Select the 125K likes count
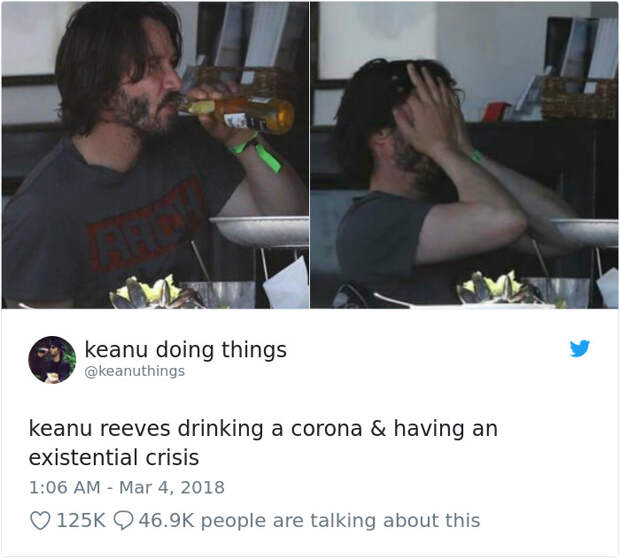 tap(81, 520)
